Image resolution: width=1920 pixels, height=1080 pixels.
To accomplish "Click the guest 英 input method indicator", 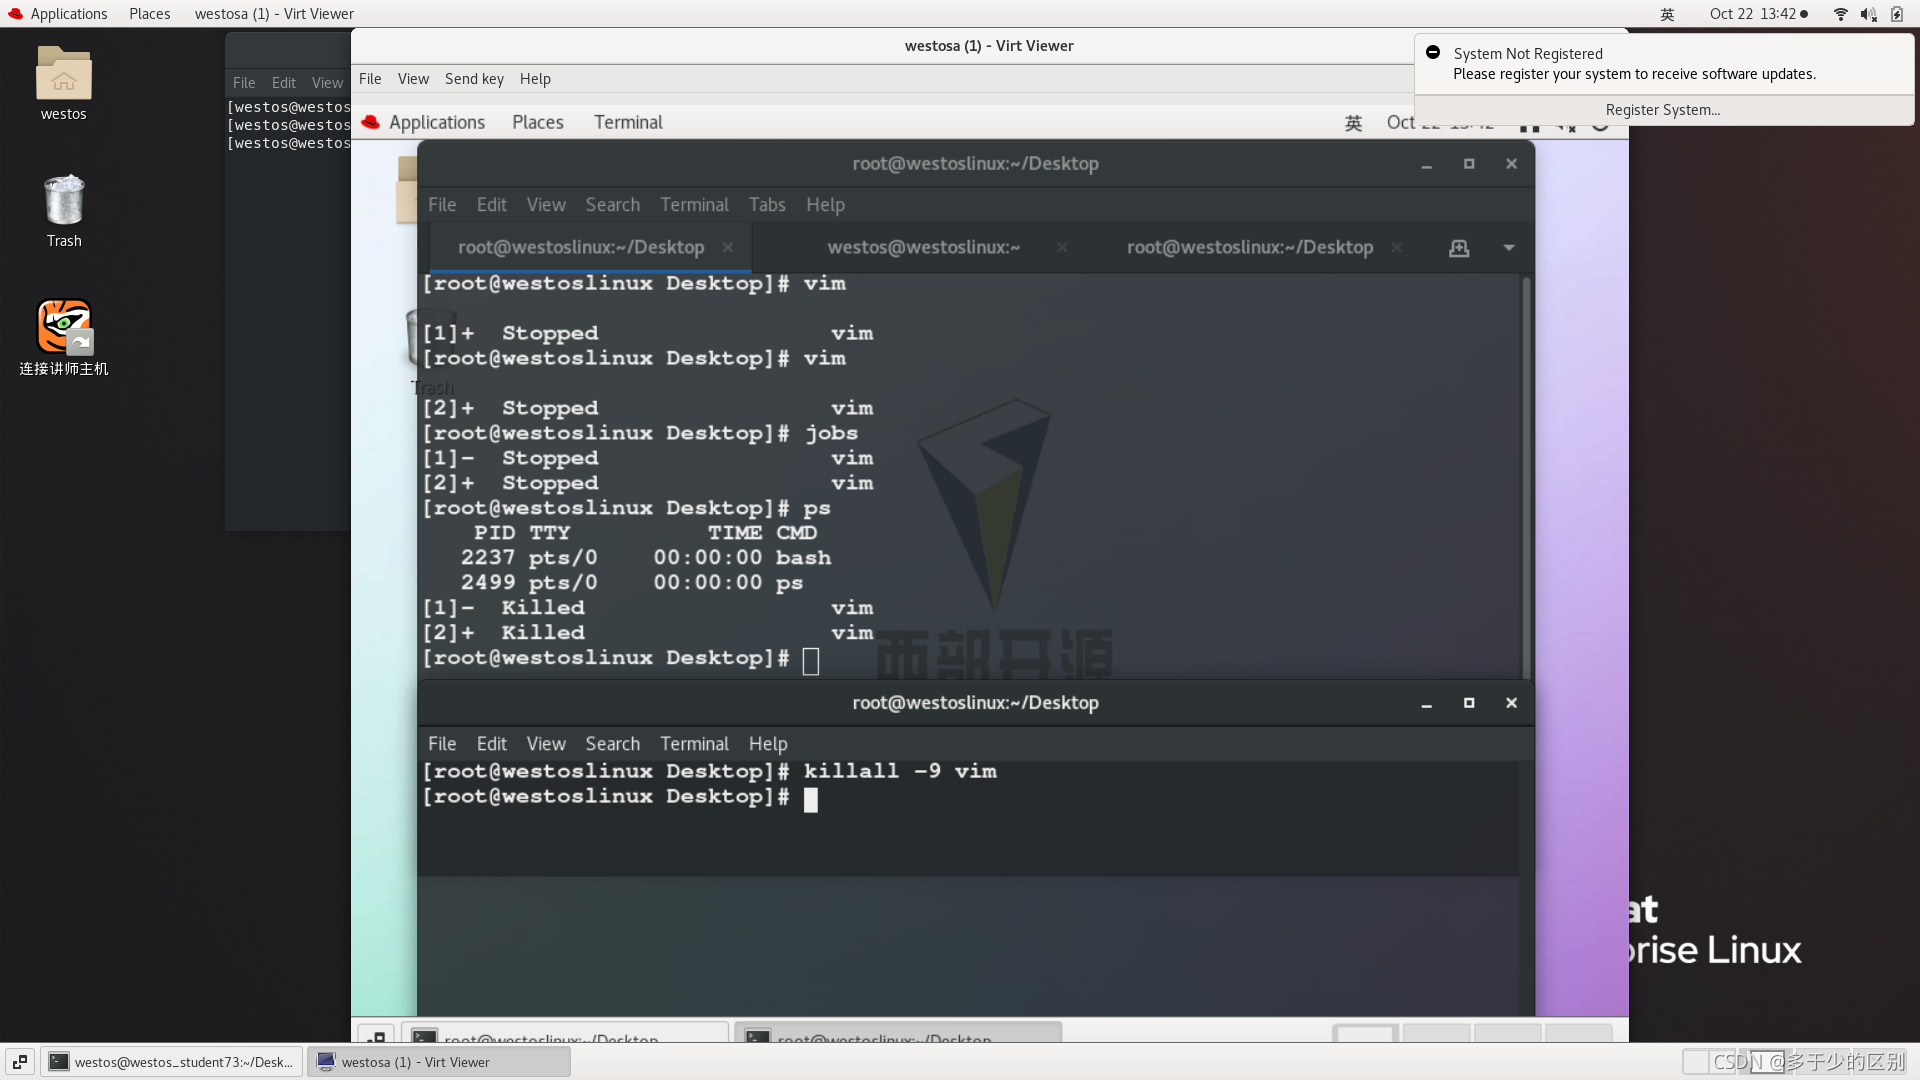I will click(x=1353, y=123).
